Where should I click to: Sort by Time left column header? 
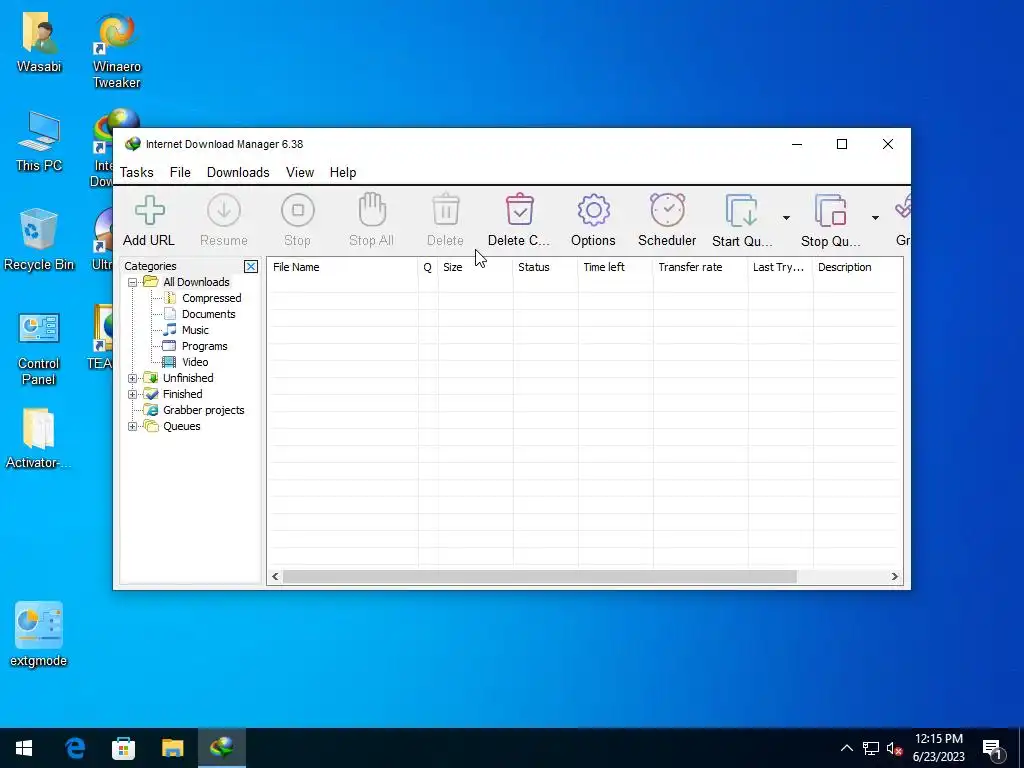(615, 267)
